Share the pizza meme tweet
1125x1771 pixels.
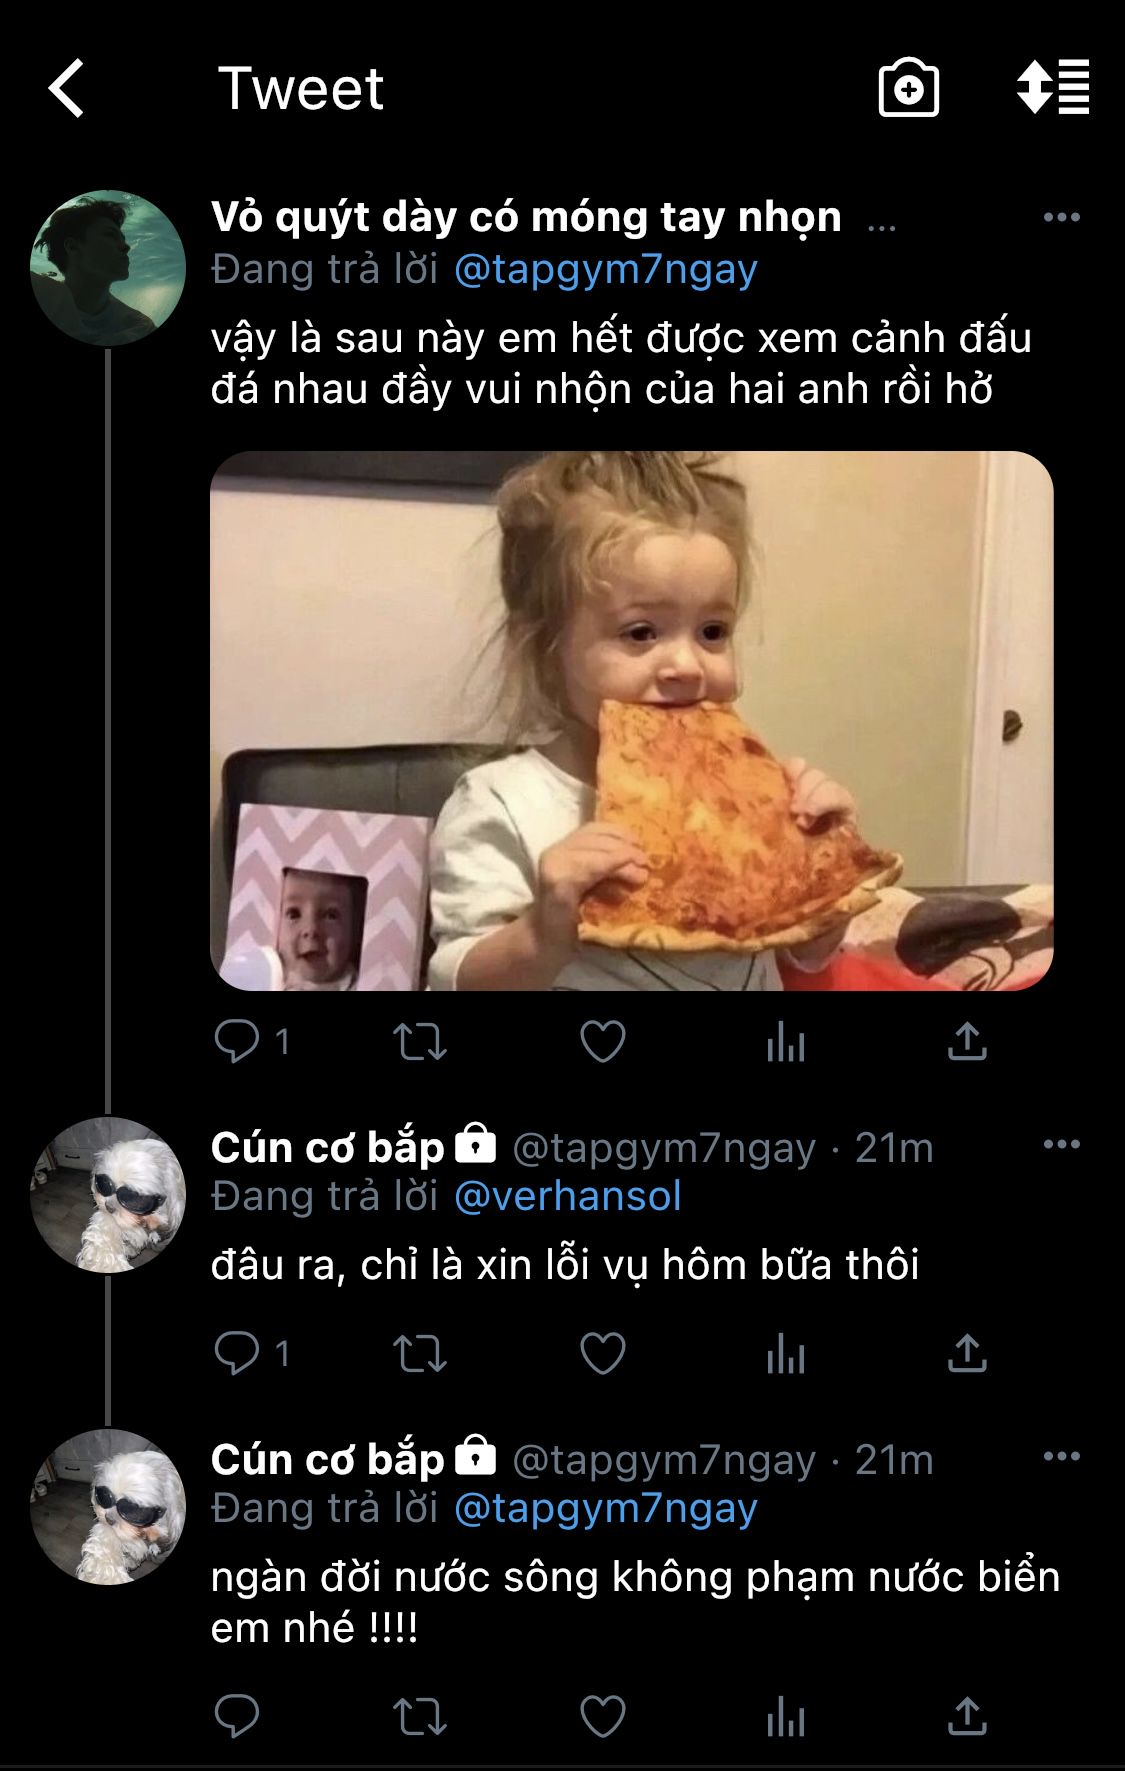pyautogui.click(x=967, y=1042)
